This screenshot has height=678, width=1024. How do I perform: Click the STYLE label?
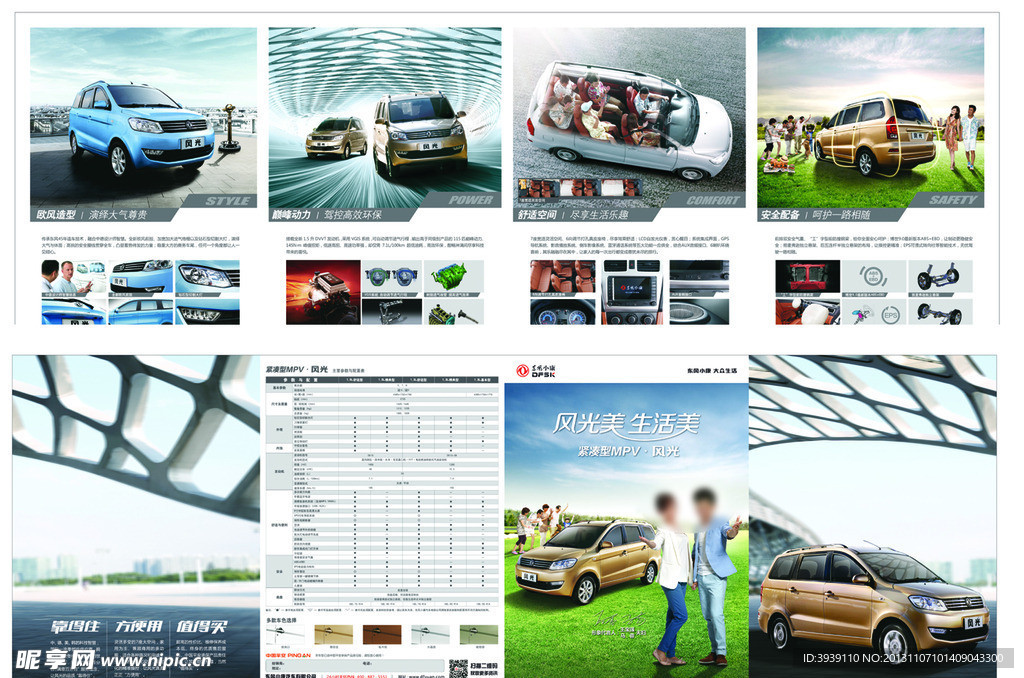pos(228,201)
